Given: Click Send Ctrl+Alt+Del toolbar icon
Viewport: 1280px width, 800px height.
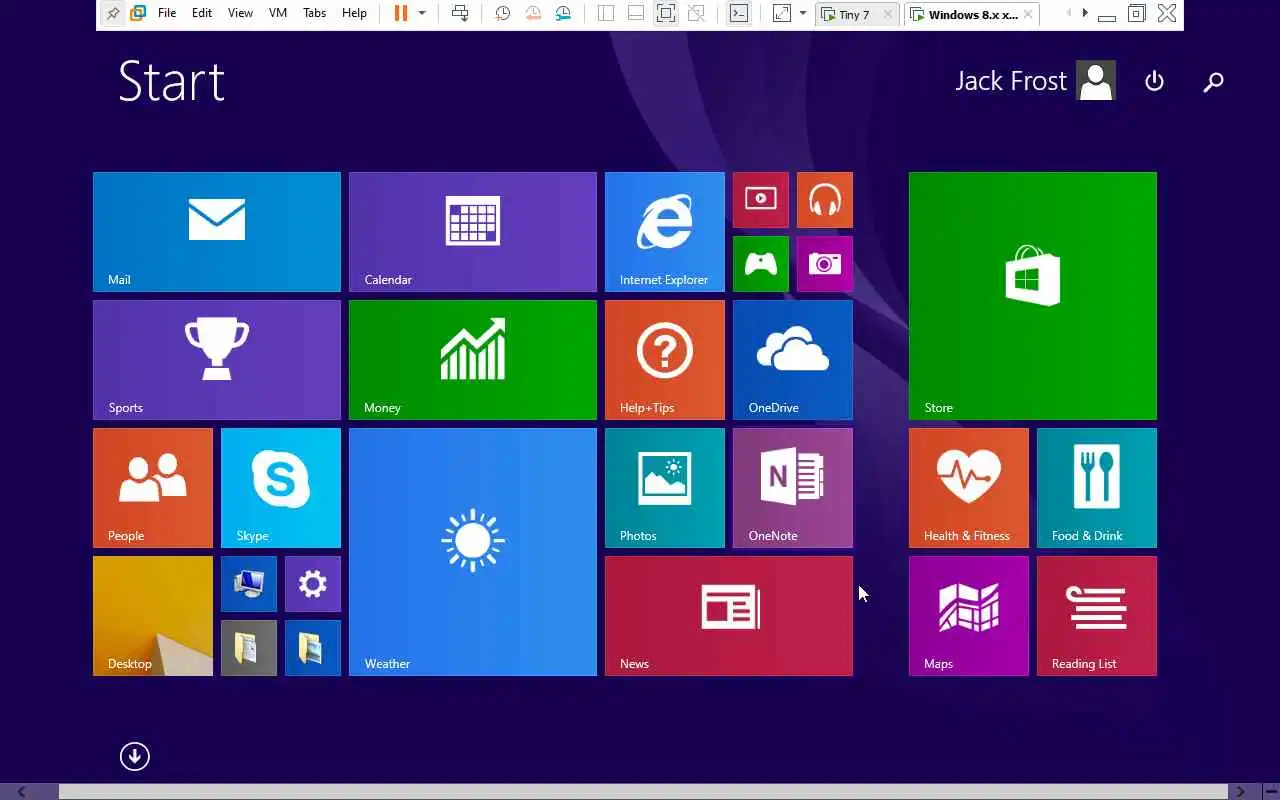Looking at the screenshot, I should tap(460, 13).
